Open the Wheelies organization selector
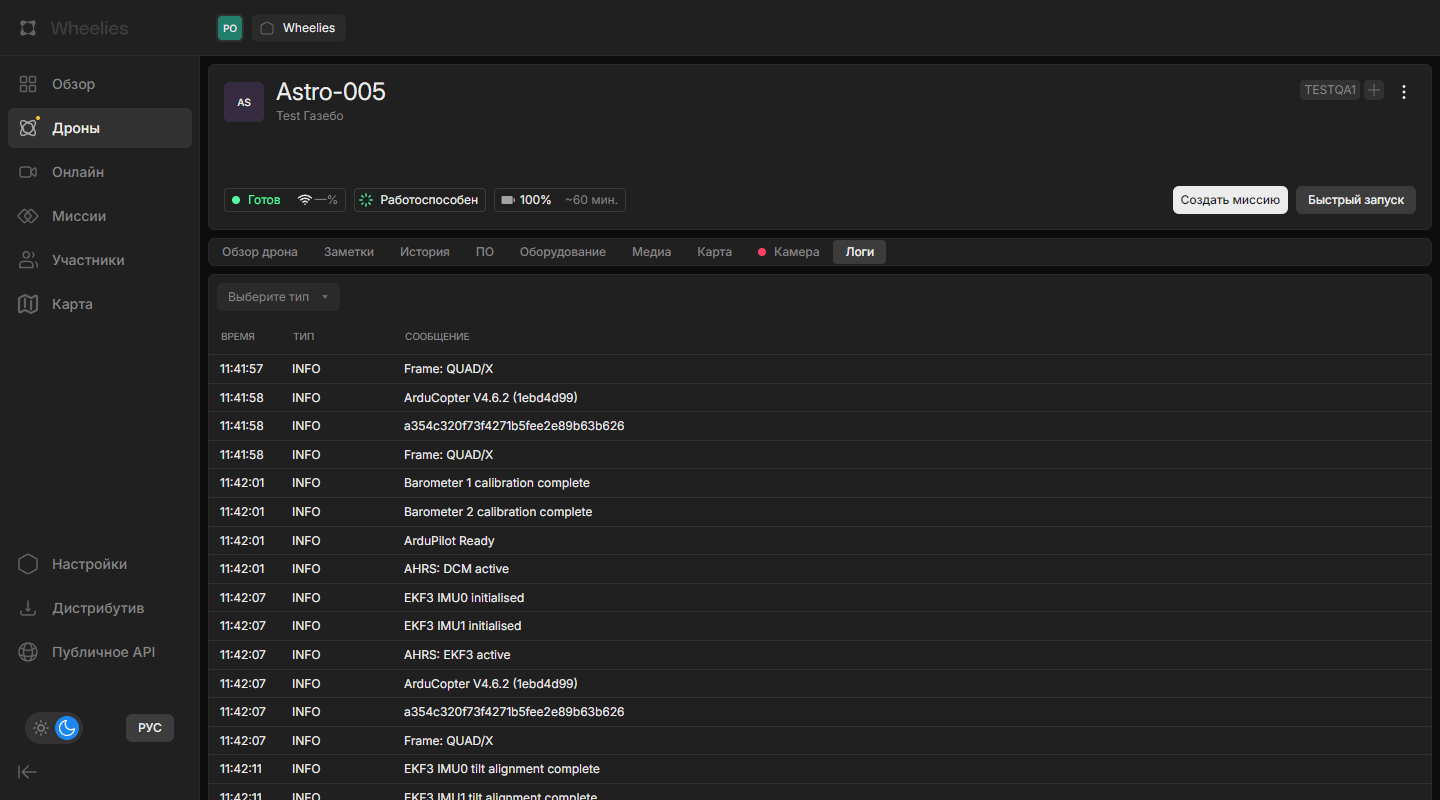Screen dimensions: 1440x800 299,28
